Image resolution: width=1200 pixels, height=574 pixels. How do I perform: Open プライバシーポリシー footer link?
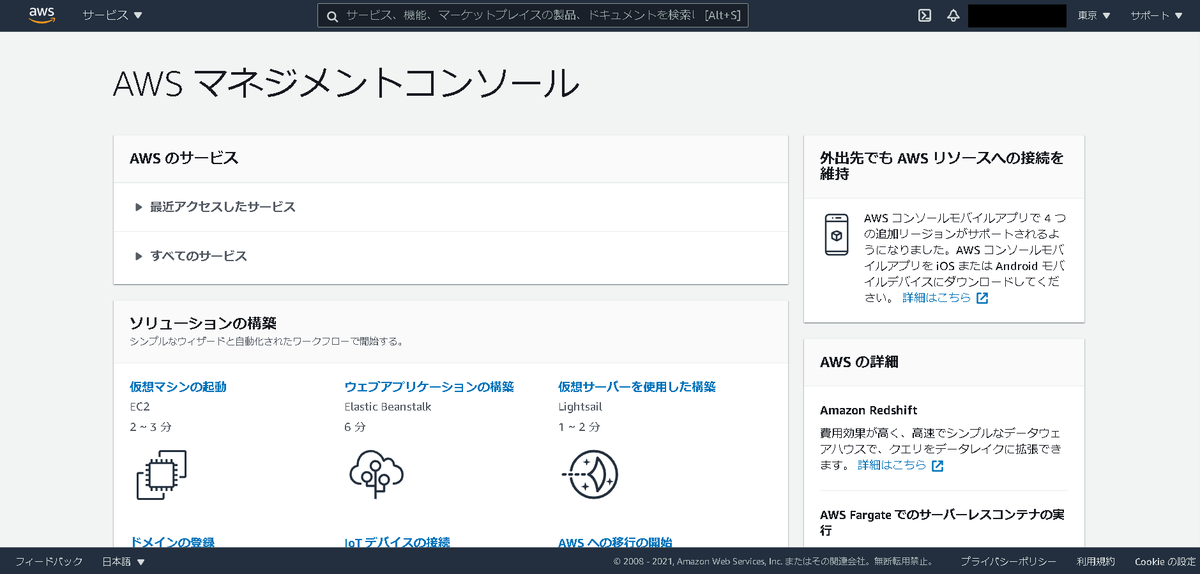coord(1008,562)
